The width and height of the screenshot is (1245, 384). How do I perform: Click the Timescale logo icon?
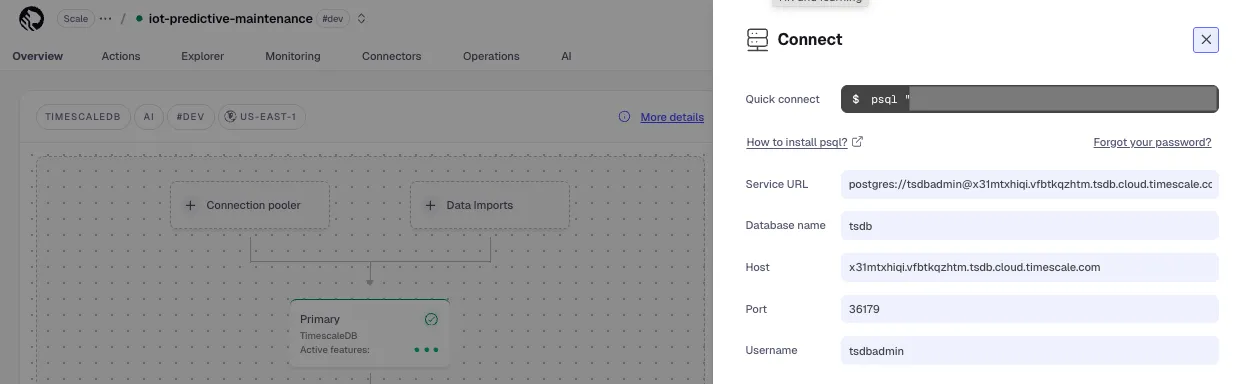click(31, 18)
